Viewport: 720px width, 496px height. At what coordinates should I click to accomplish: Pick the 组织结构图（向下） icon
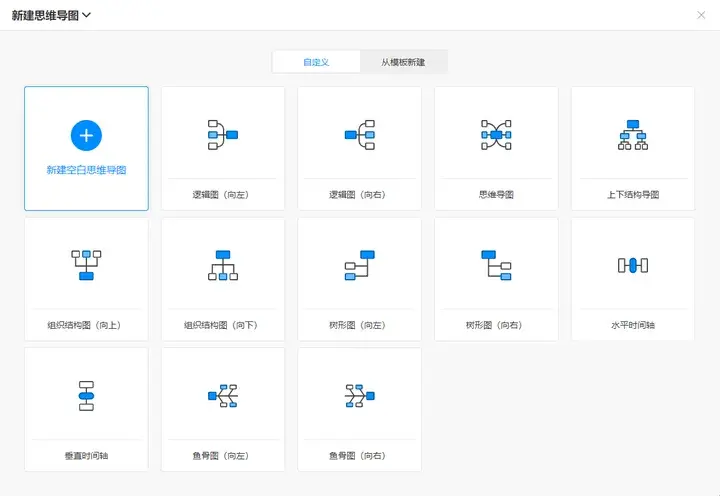222,264
